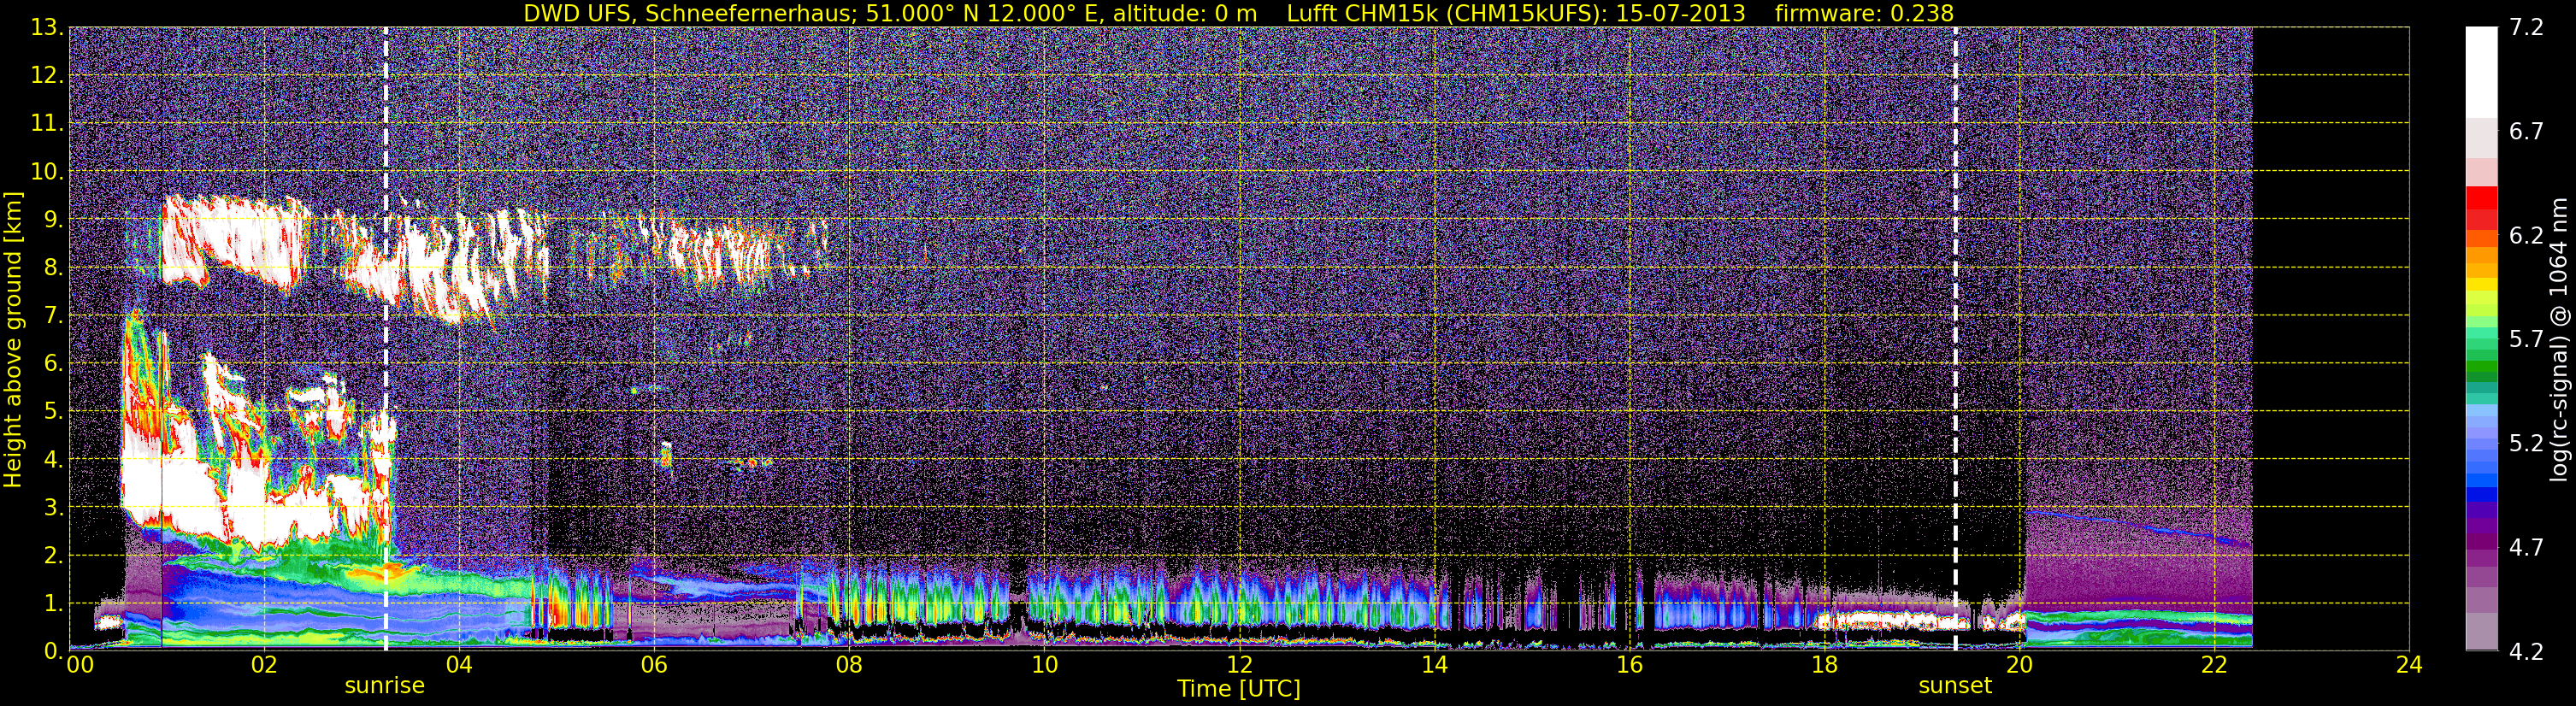
Task: Select the white dashed sunset marker line
Action: coord(1955,338)
